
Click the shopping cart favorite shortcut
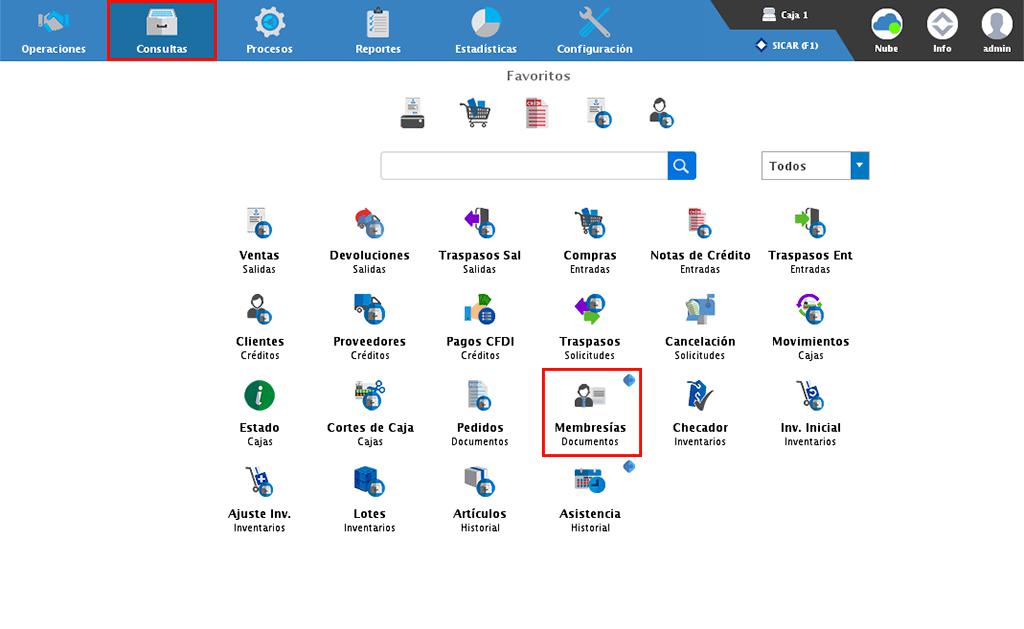476,113
